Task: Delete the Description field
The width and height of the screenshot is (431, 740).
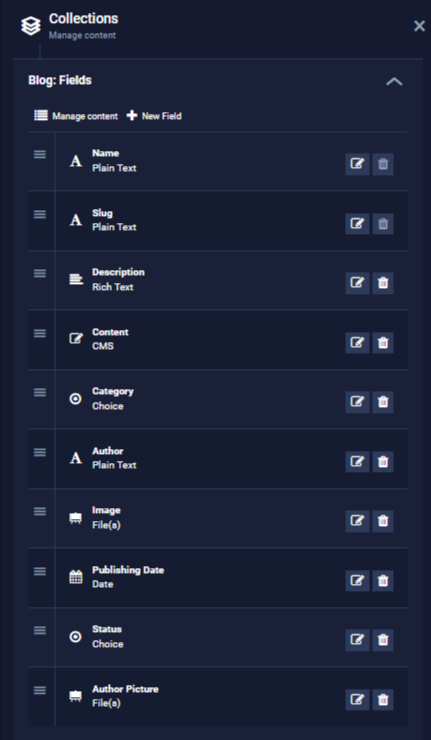Action: tap(383, 283)
